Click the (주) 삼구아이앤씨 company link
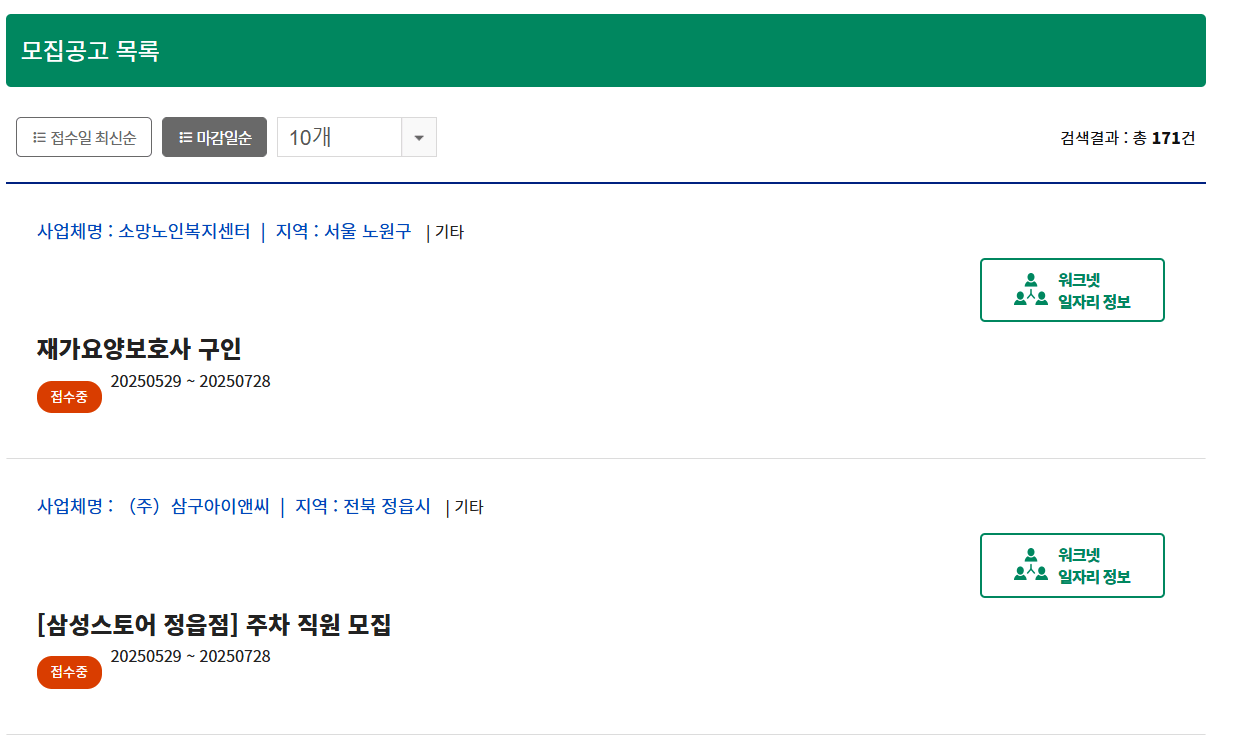Viewport: 1251px width, 739px height. pyautogui.click(x=198, y=506)
